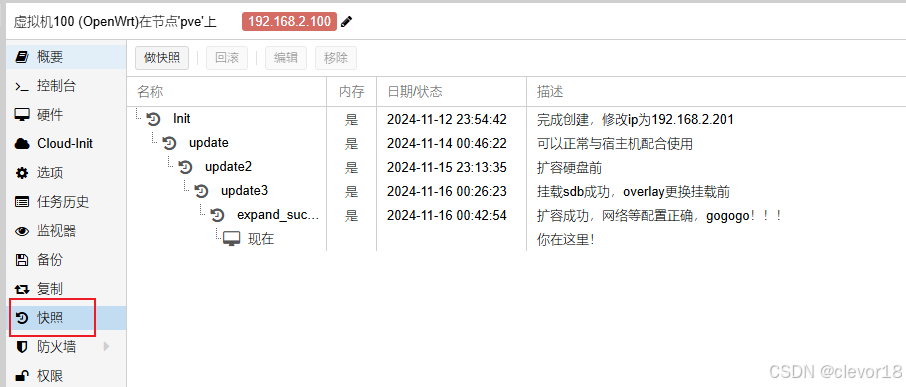906x387 pixels.
Task: Select the update snapshot row
Action: click(516, 143)
